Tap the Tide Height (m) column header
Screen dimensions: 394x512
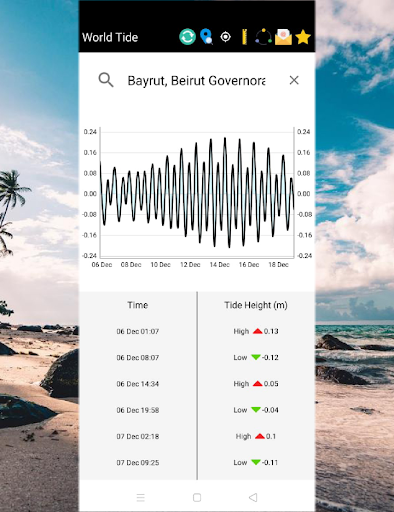(256, 305)
